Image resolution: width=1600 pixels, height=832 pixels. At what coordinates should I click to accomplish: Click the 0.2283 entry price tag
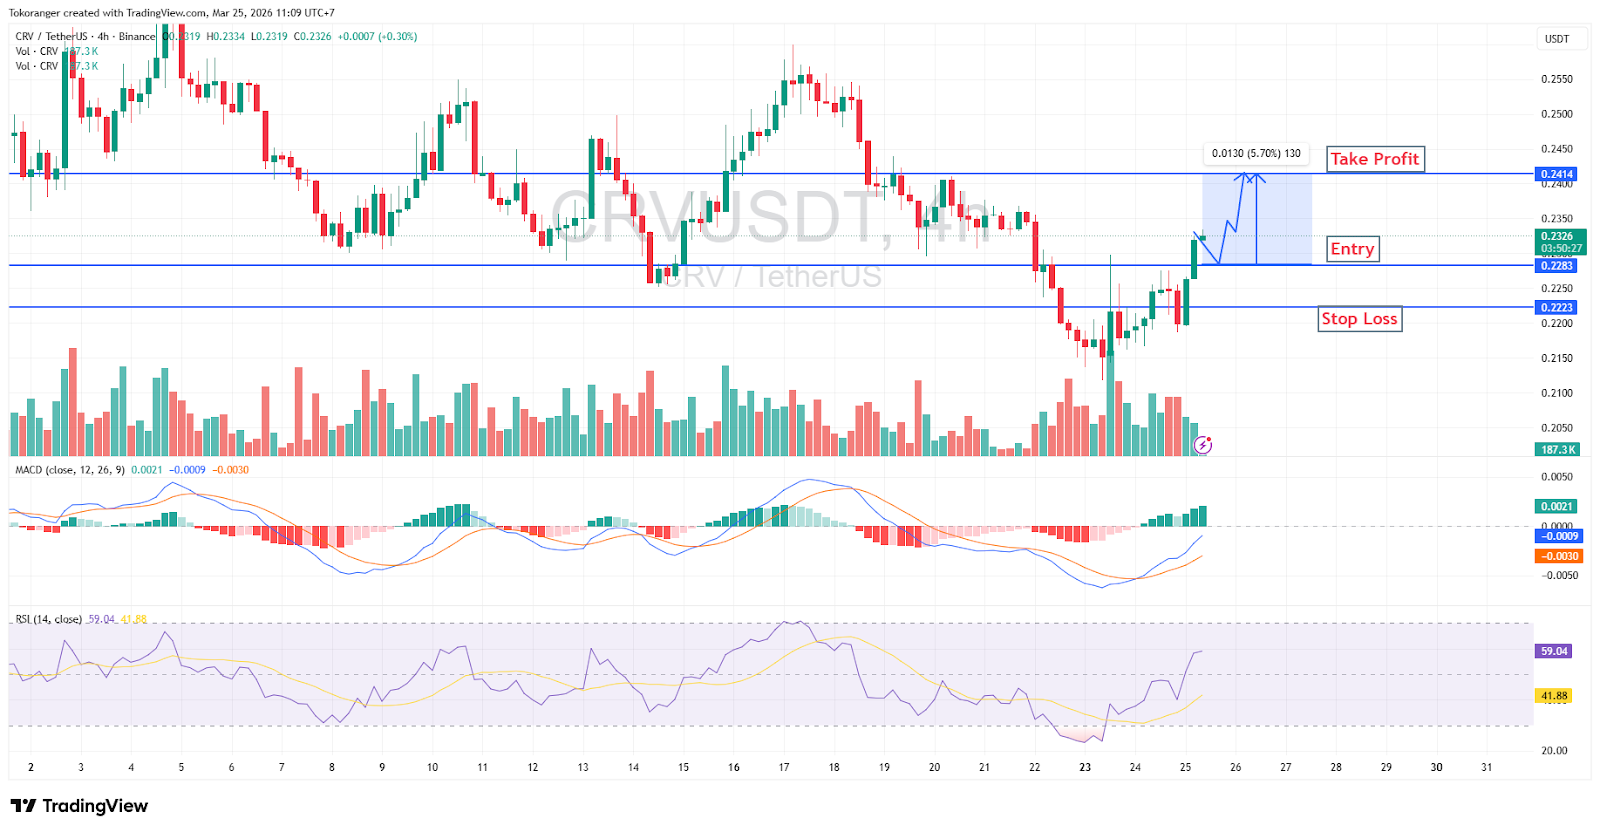click(x=1556, y=266)
